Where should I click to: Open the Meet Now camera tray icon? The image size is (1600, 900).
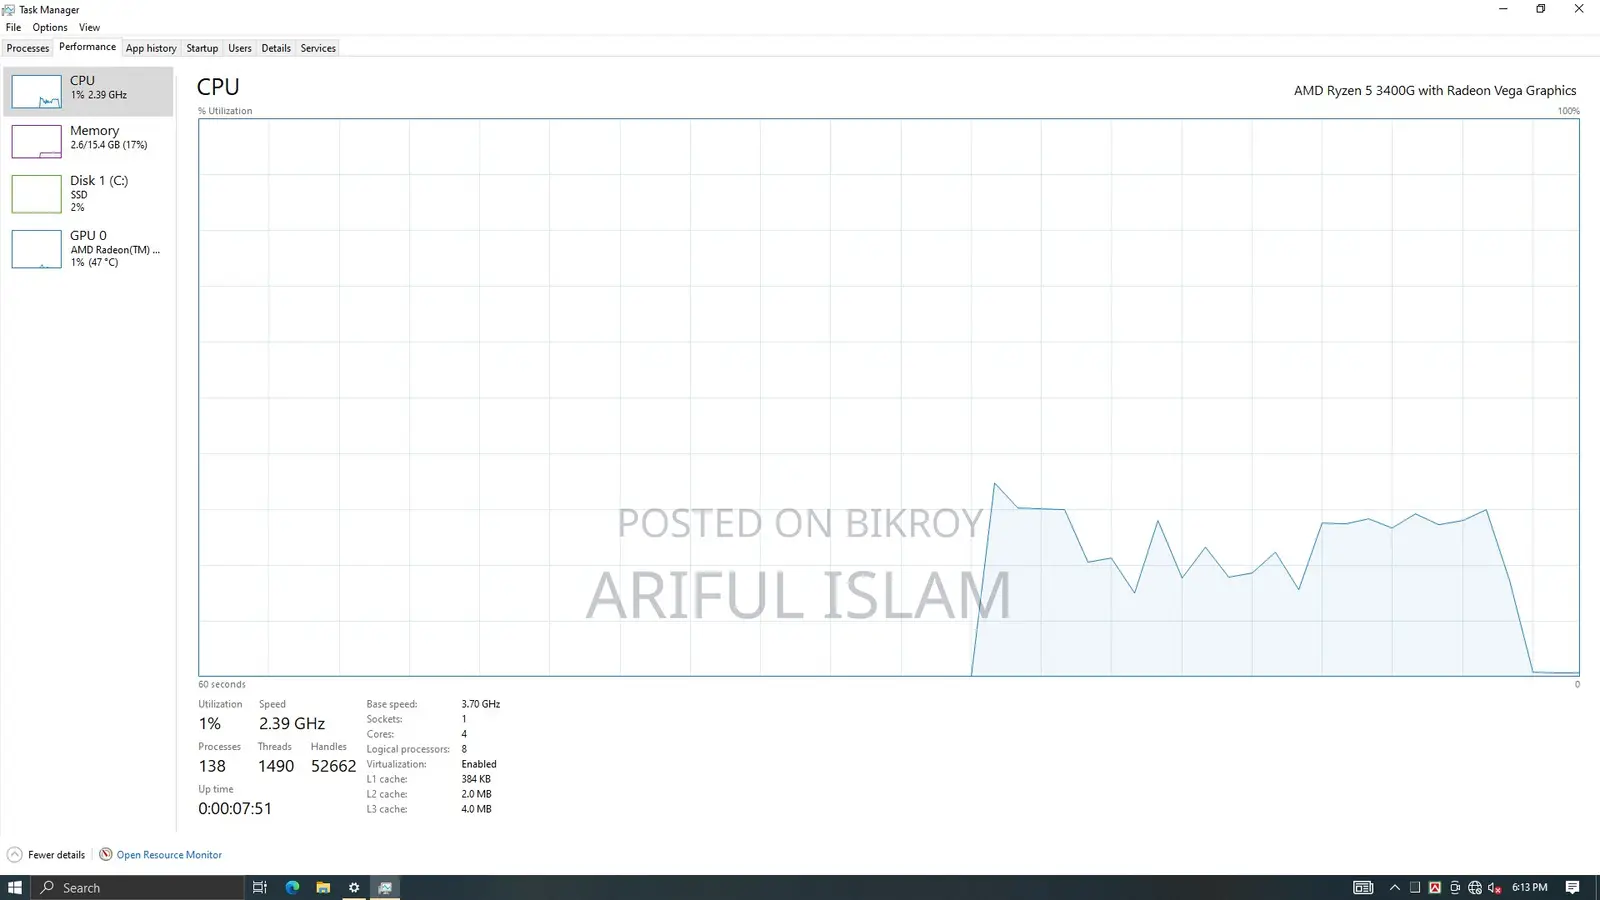click(1455, 887)
